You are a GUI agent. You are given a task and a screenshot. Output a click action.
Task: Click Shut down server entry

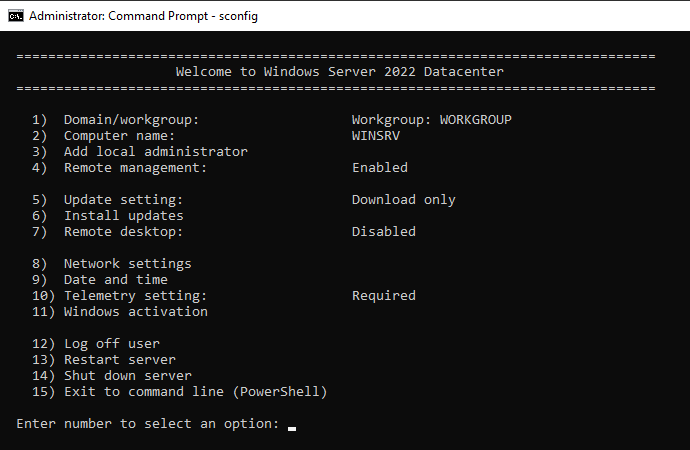click(127, 376)
